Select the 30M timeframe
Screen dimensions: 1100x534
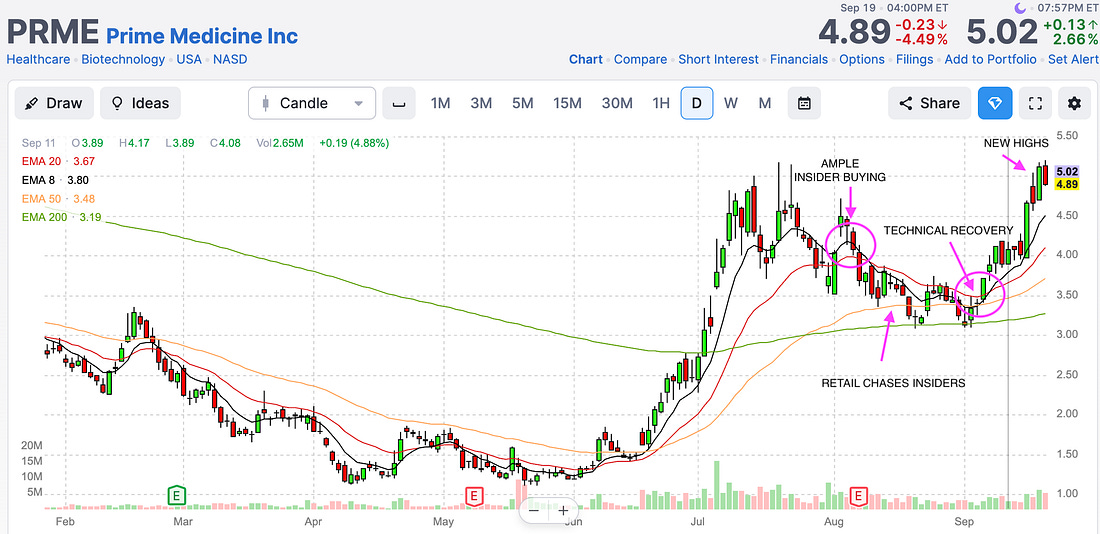[617, 103]
